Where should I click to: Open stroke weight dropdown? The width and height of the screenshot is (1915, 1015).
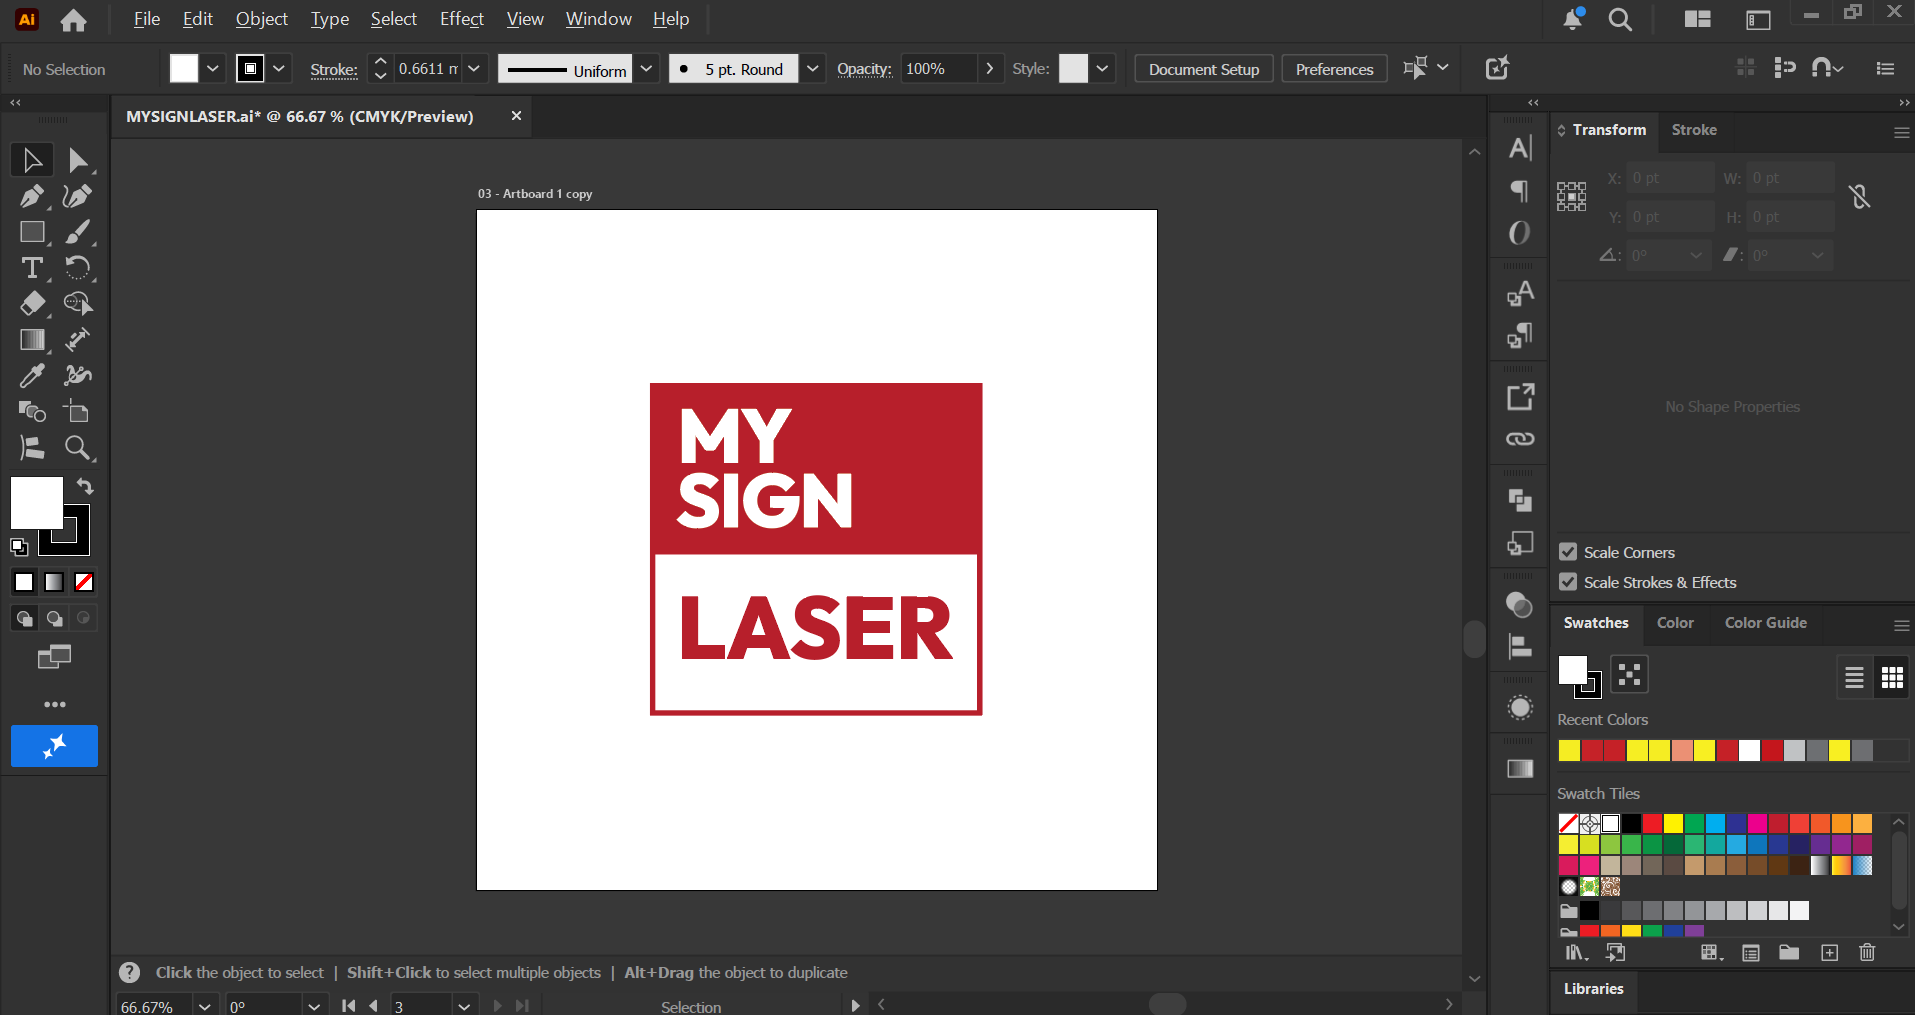[x=474, y=69]
